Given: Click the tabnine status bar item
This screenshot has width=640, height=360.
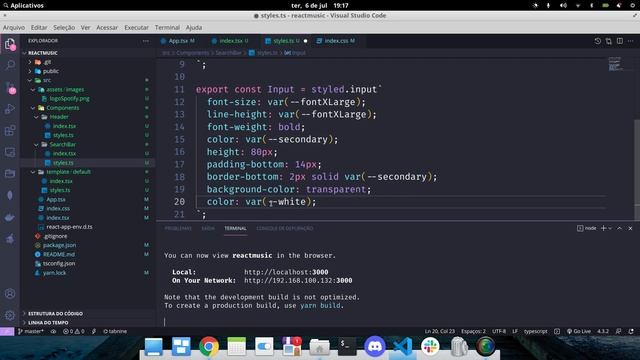Looking at the screenshot, I should pyautogui.click(x=115, y=331).
